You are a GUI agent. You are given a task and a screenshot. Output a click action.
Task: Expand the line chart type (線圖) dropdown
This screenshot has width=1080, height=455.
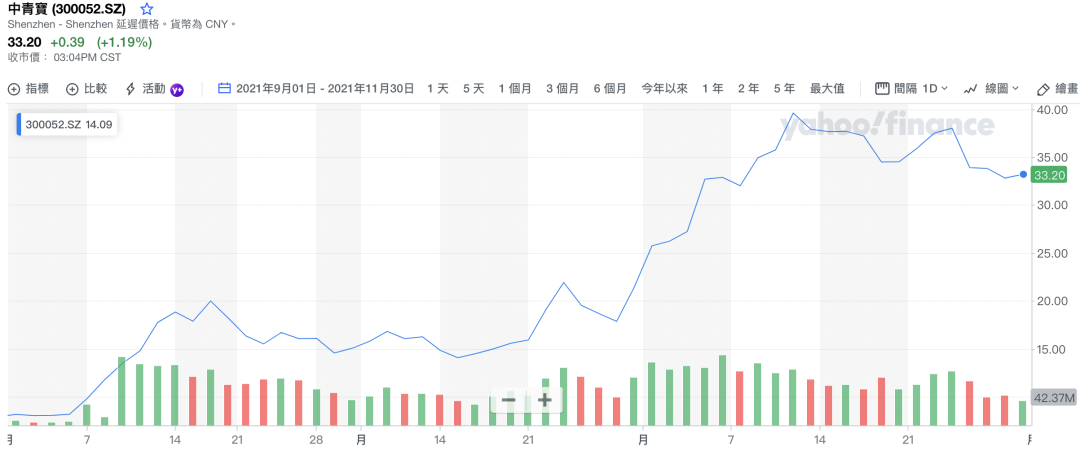pos(991,88)
